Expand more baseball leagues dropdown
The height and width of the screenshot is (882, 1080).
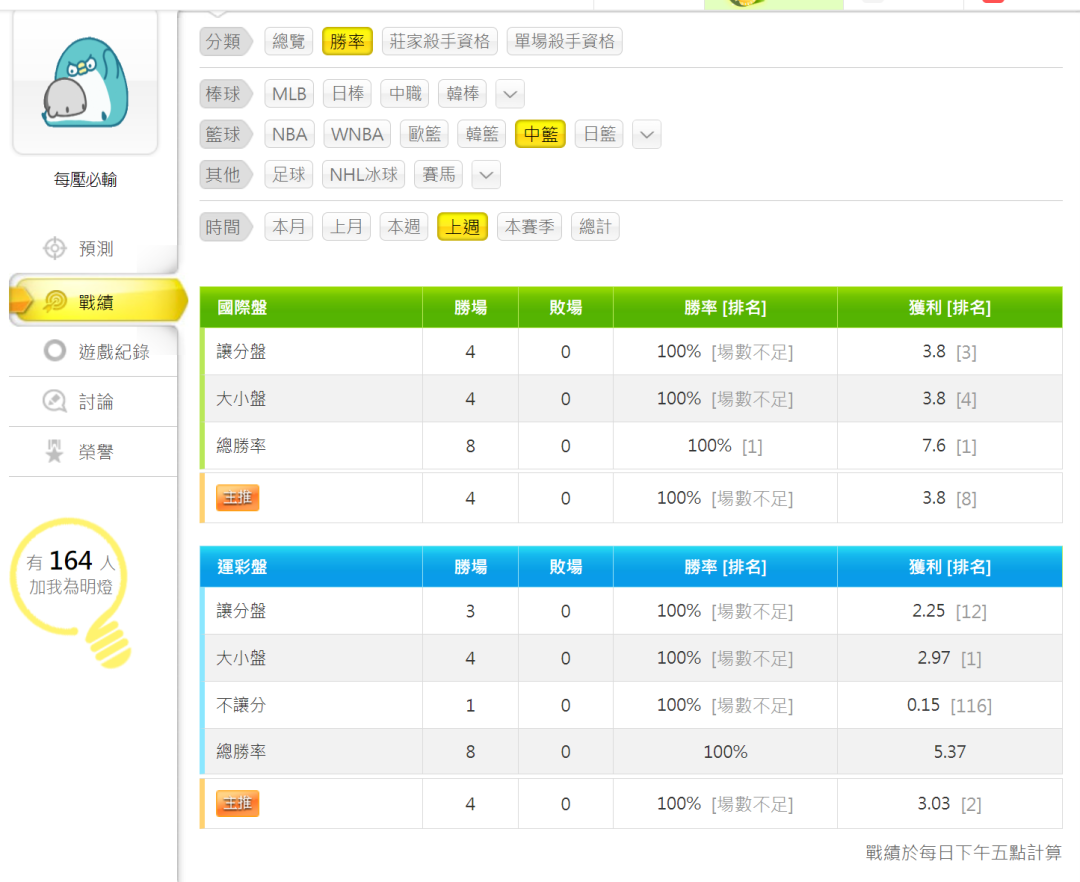510,94
